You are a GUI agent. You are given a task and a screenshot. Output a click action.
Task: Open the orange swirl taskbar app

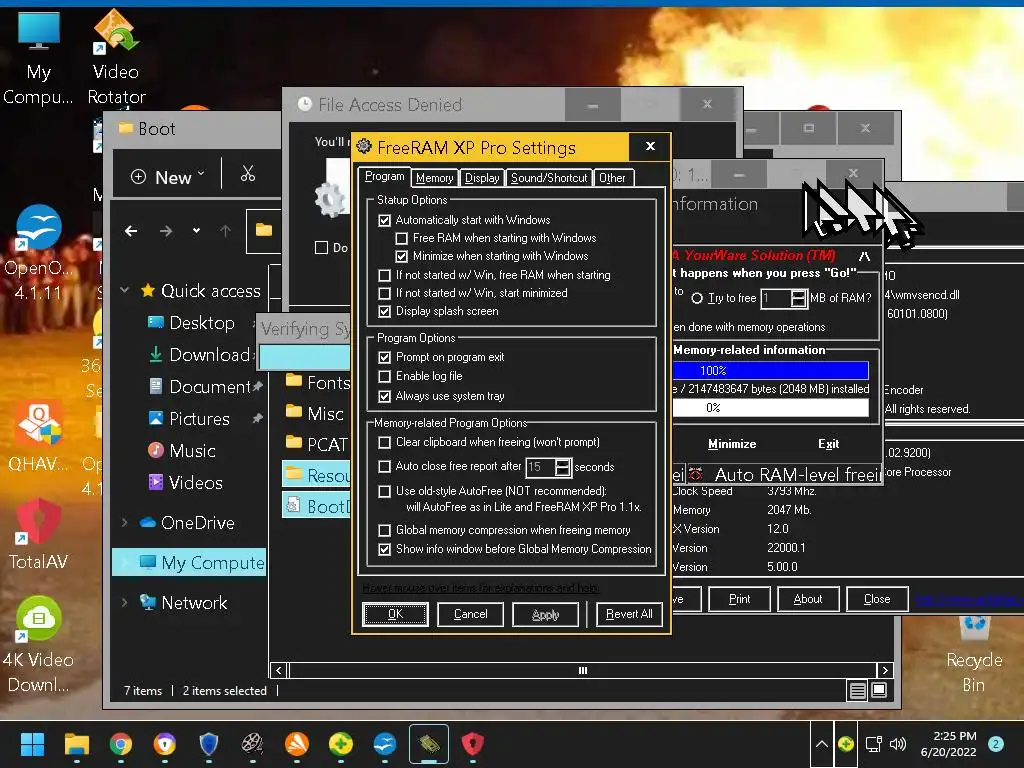point(296,744)
